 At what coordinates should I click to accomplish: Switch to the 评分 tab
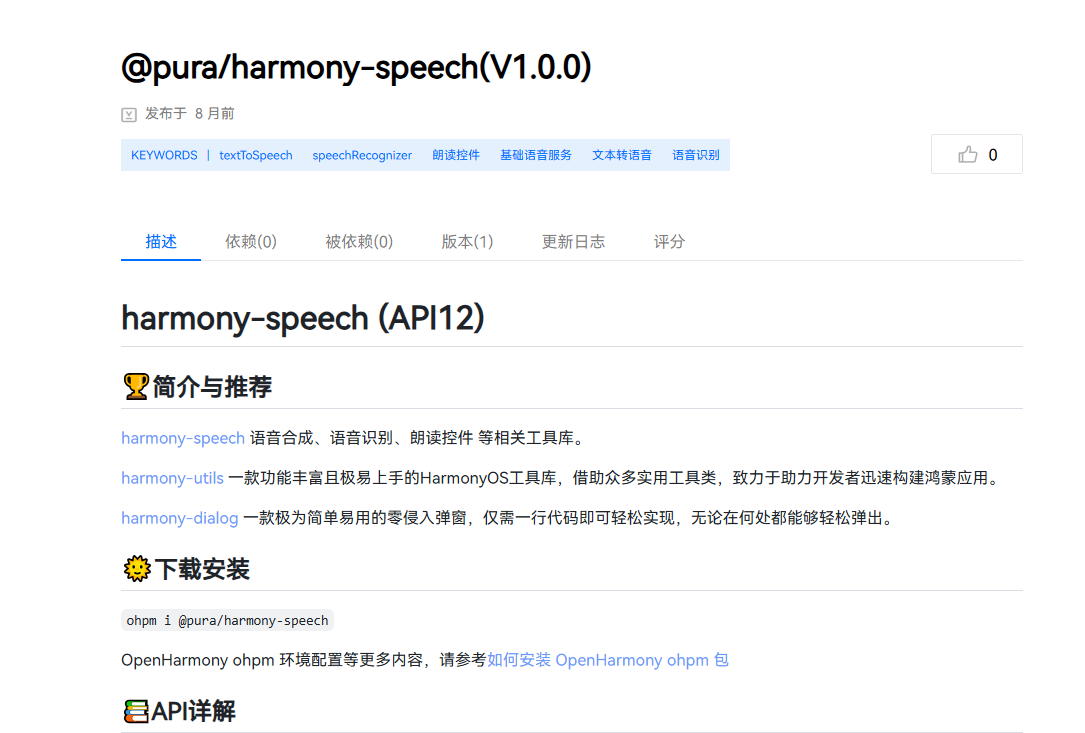tap(669, 241)
